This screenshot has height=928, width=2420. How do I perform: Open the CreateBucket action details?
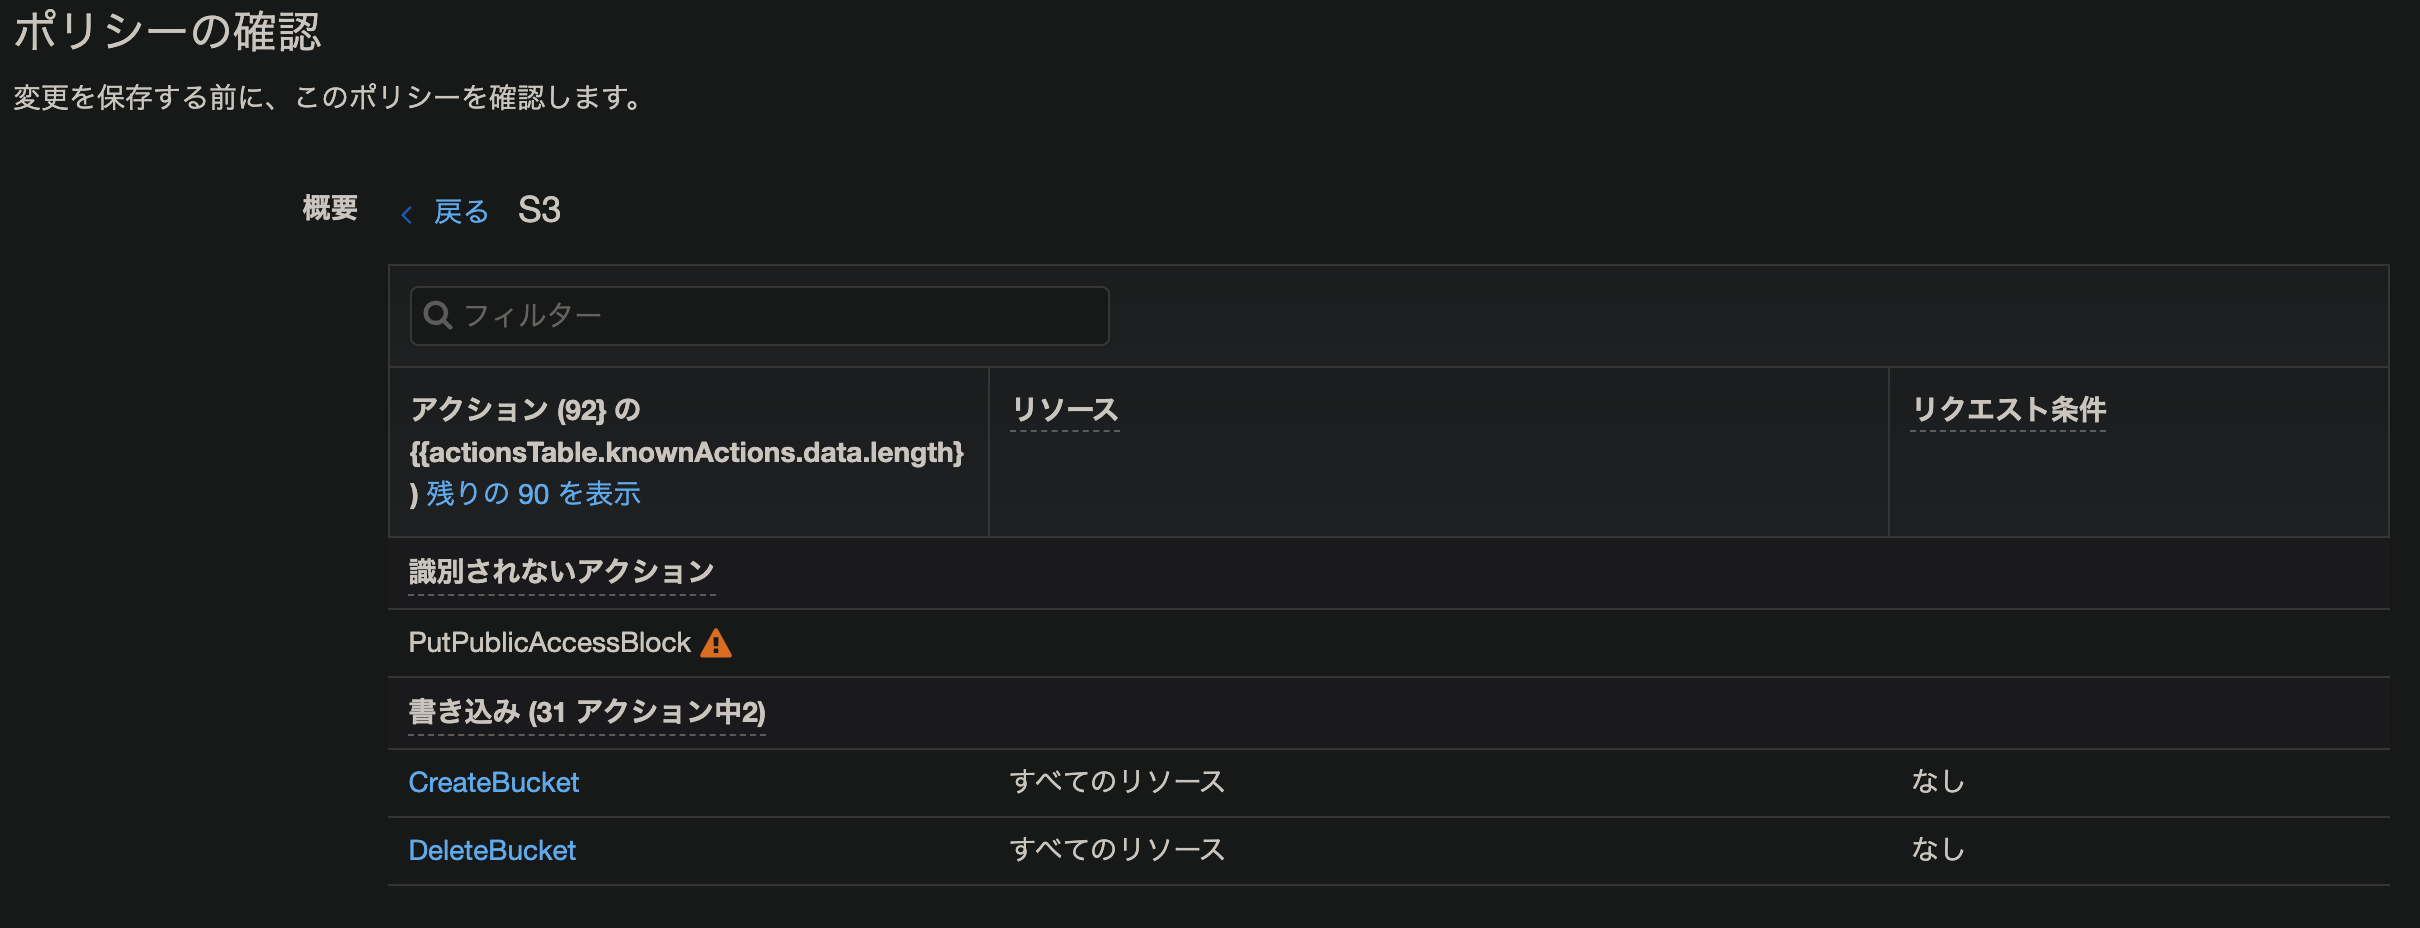494,782
